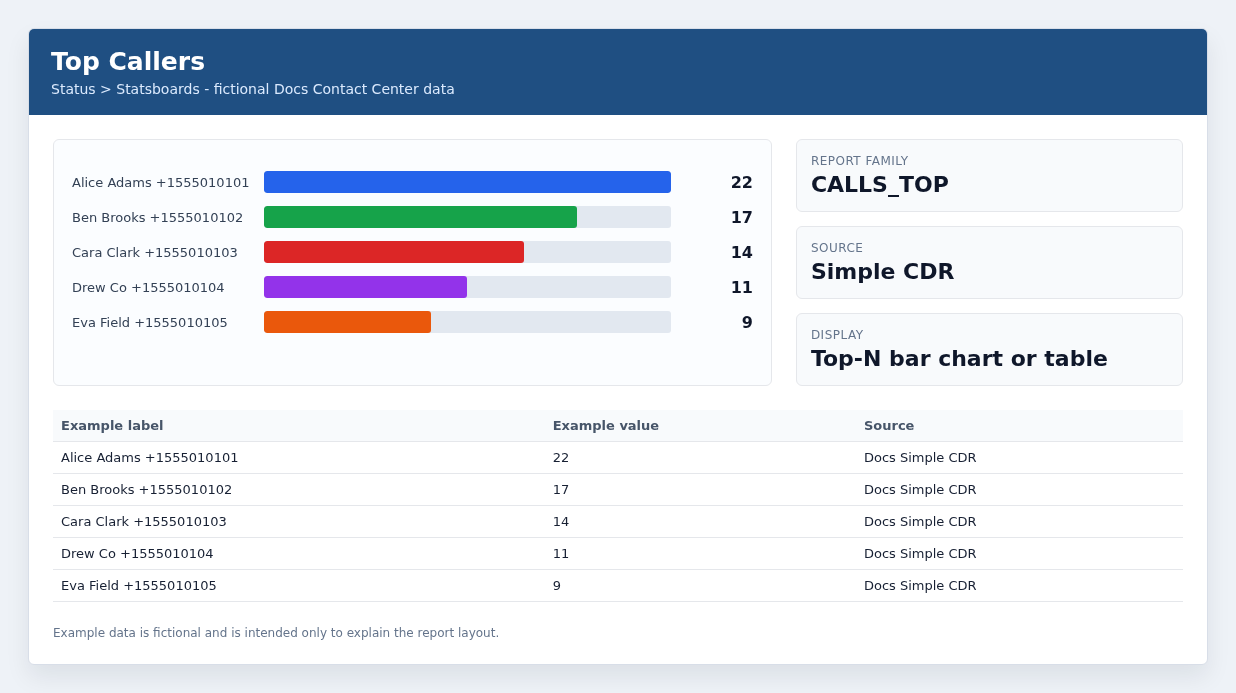Click bold value 14 beside the chart

pyautogui.click(x=741, y=252)
